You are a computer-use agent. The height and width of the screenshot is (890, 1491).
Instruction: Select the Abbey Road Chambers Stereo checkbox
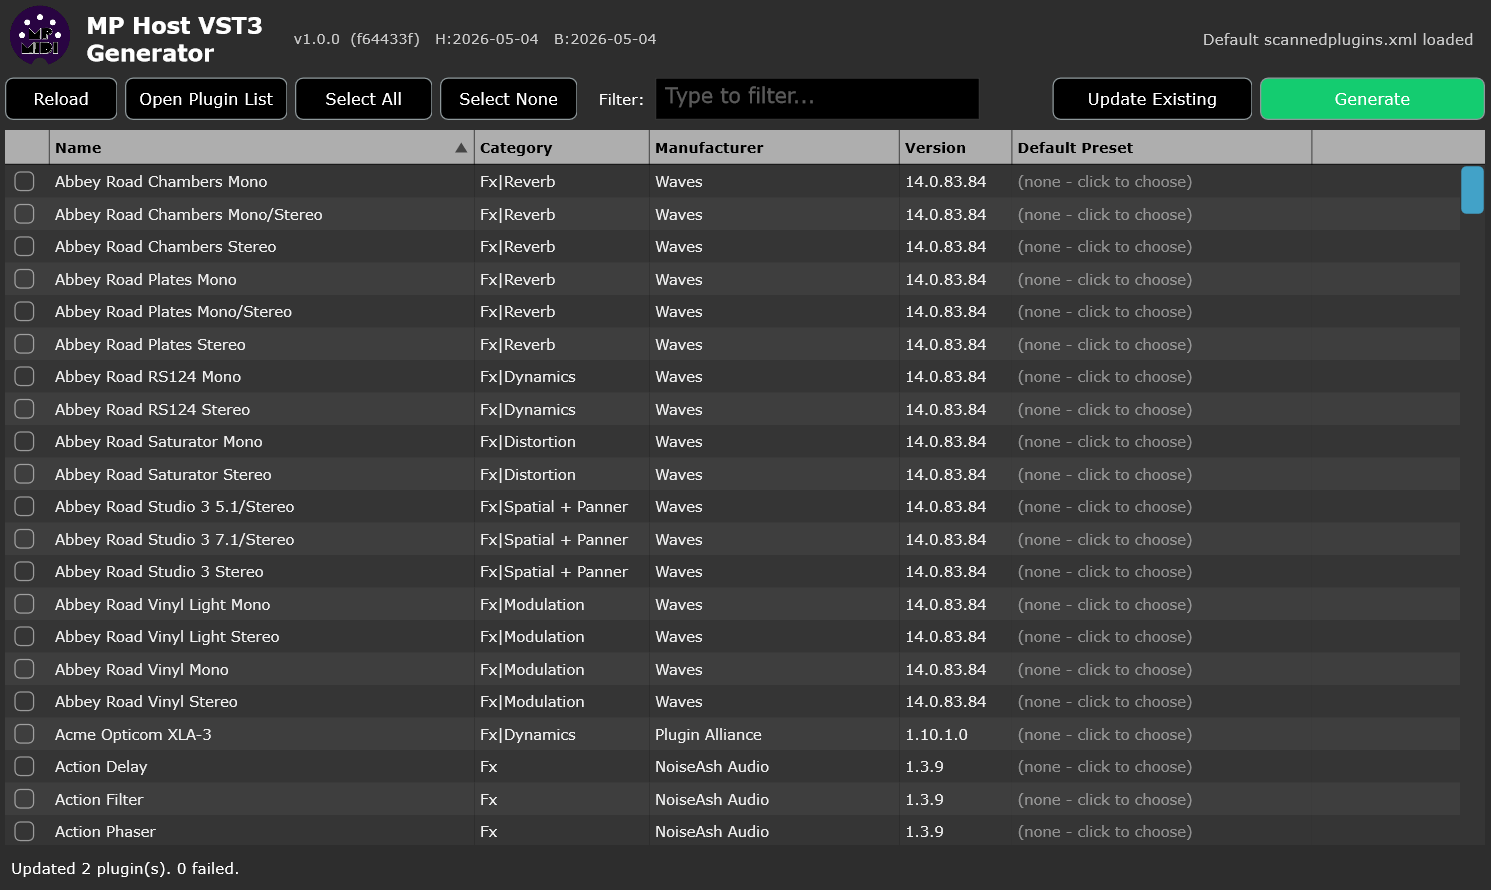point(25,247)
